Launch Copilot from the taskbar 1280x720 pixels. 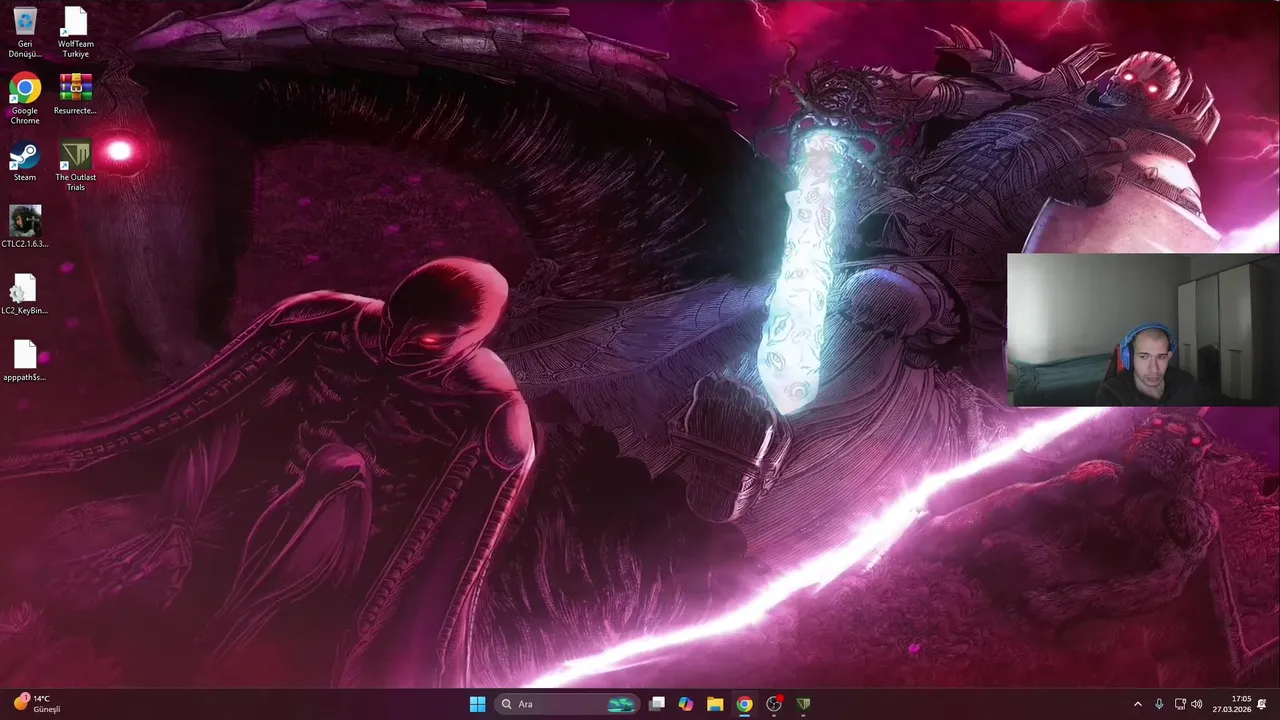click(686, 704)
